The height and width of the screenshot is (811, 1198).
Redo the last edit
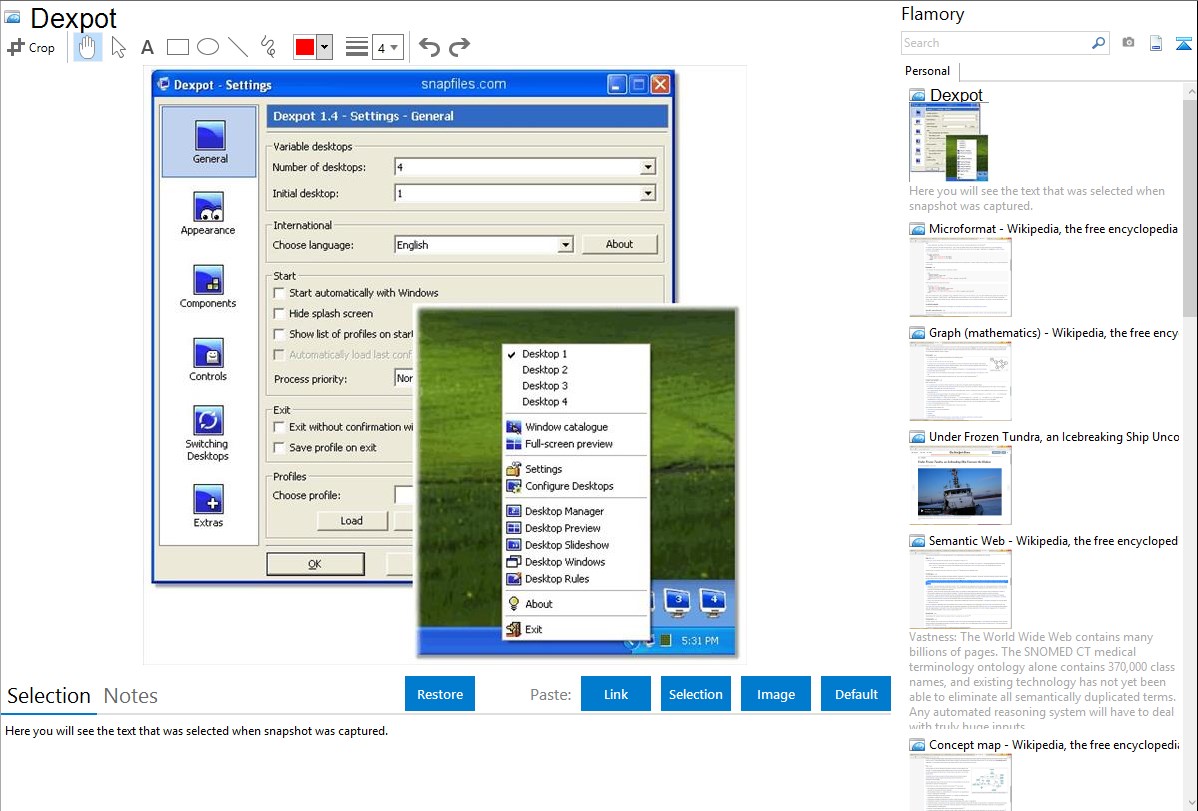pyautogui.click(x=459, y=47)
